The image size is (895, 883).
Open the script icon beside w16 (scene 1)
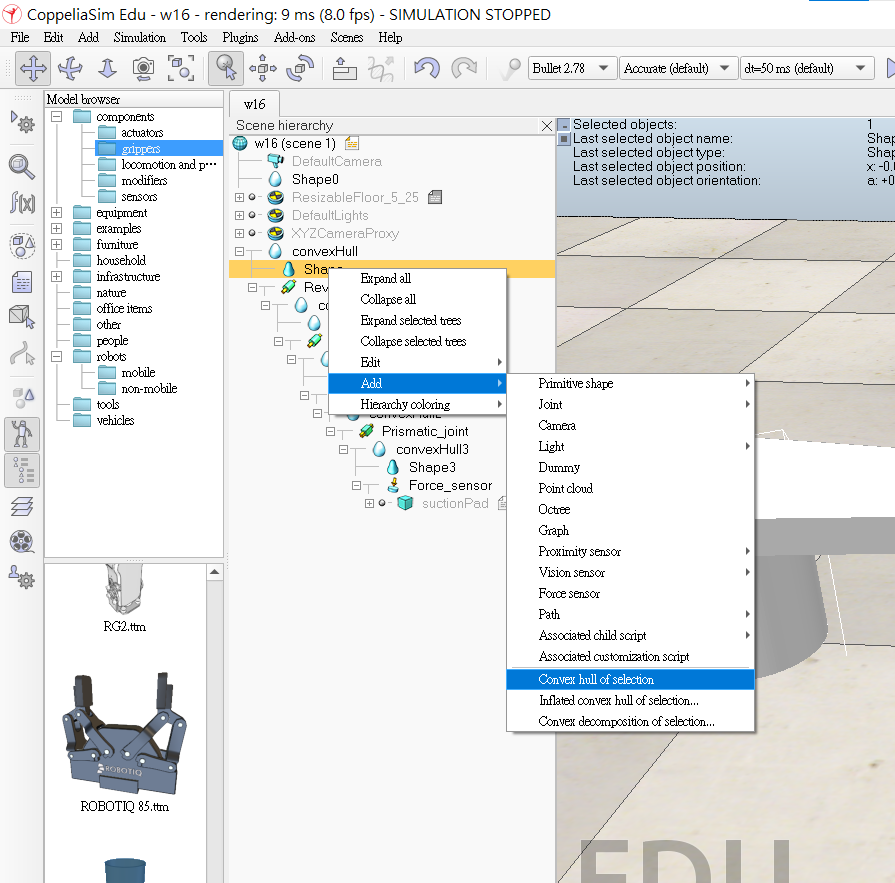pos(352,143)
